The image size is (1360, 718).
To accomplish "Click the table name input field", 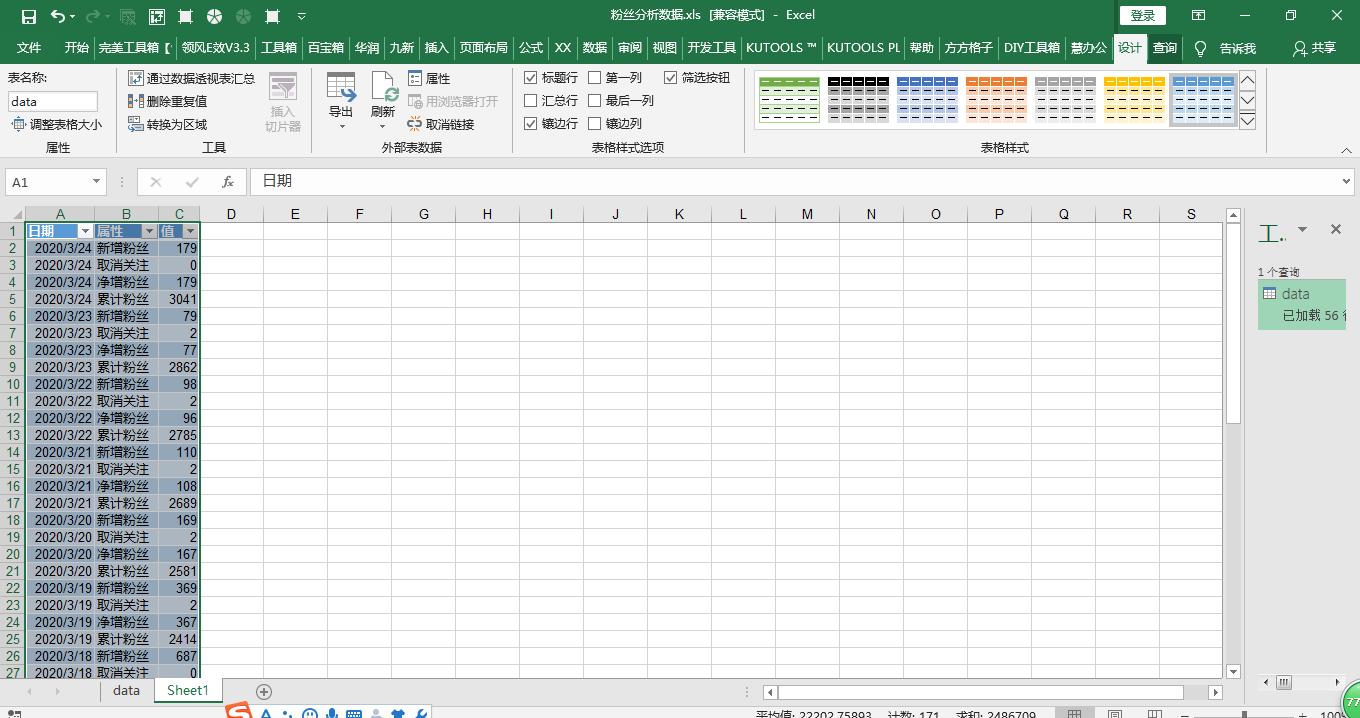I will (x=53, y=101).
